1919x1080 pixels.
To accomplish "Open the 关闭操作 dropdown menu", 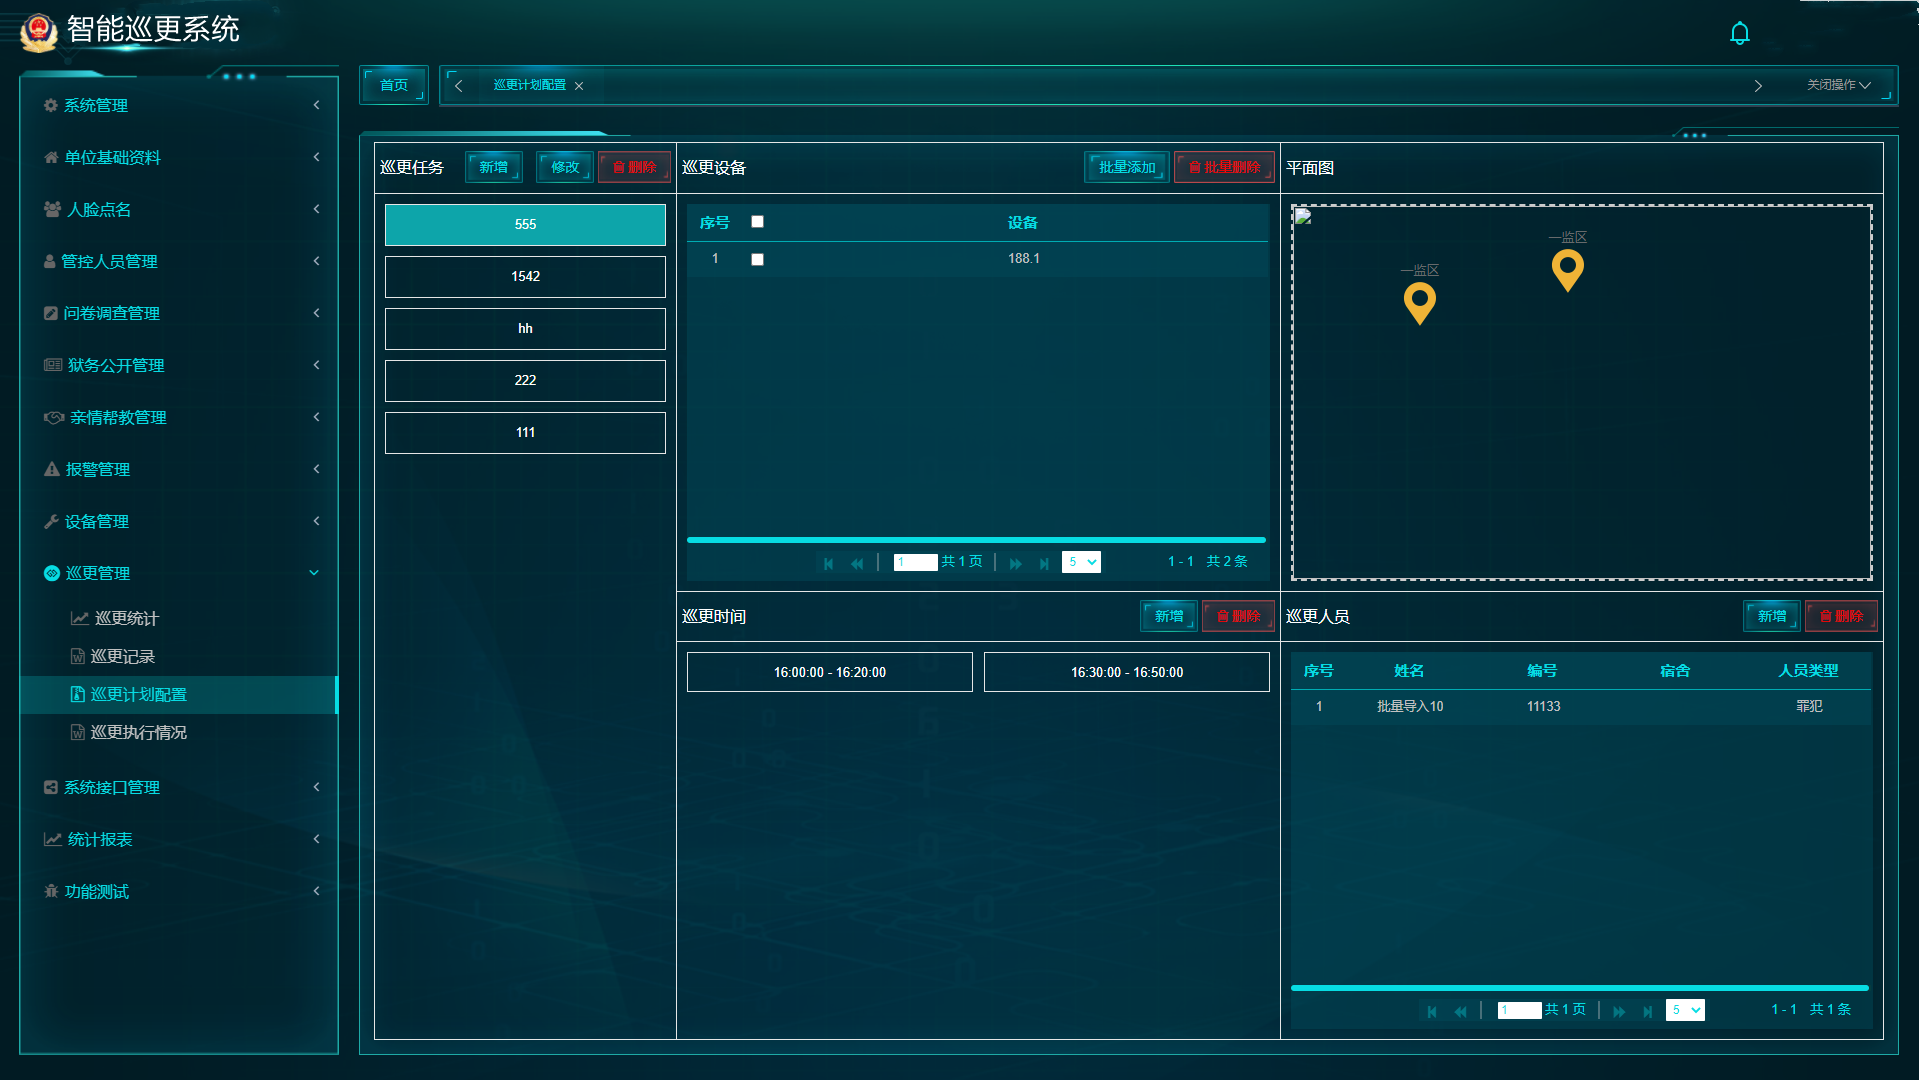I will tap(1837, 85).
